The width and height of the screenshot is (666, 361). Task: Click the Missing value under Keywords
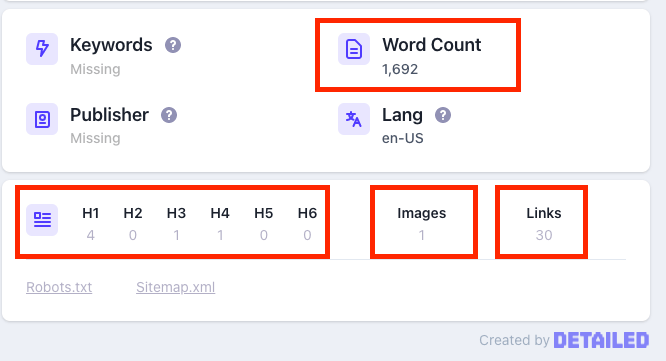(x=95, y=69)
